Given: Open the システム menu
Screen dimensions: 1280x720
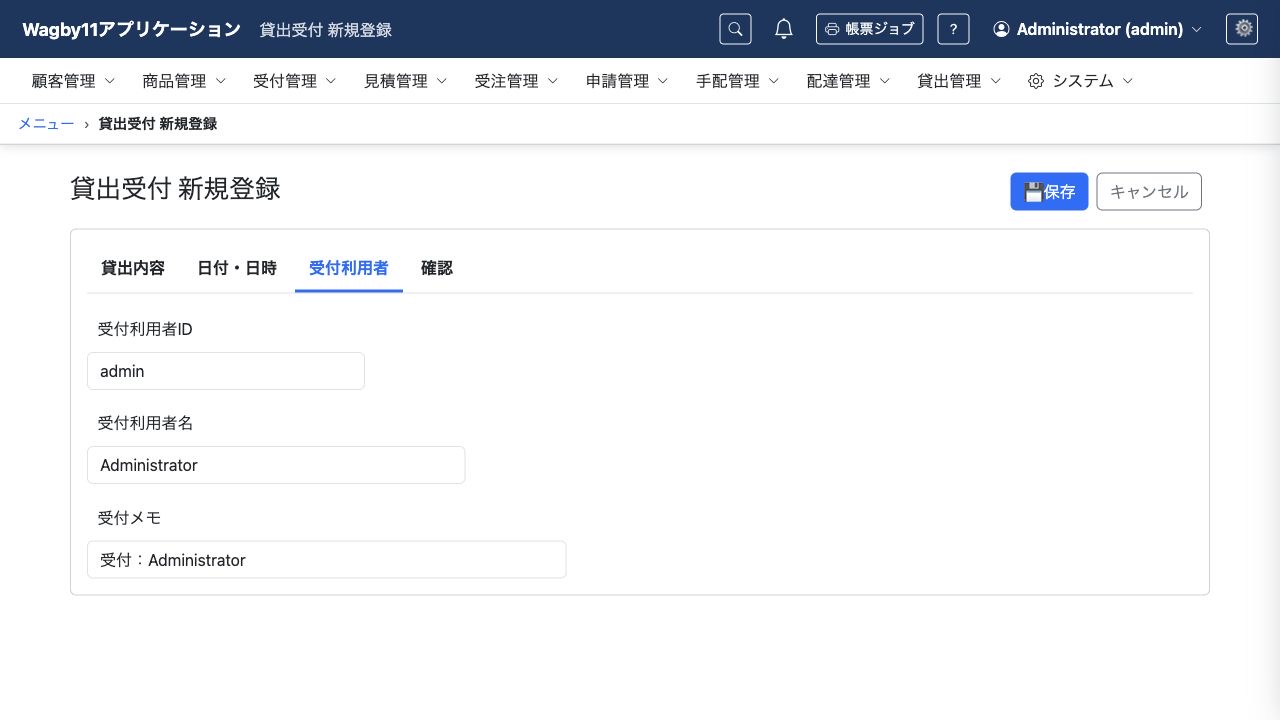Looking at the screenshot, I should tap(1081, 81).
